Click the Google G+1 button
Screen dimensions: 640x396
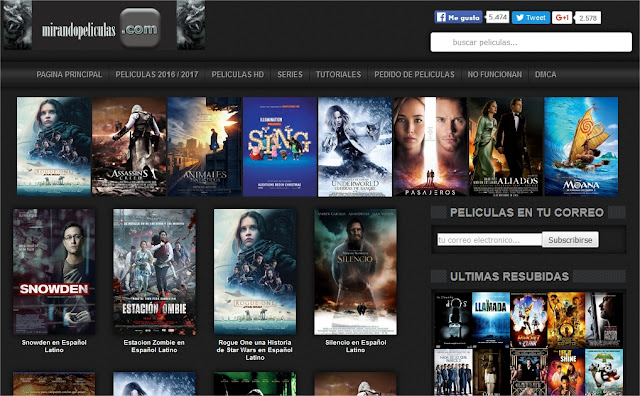562,18
